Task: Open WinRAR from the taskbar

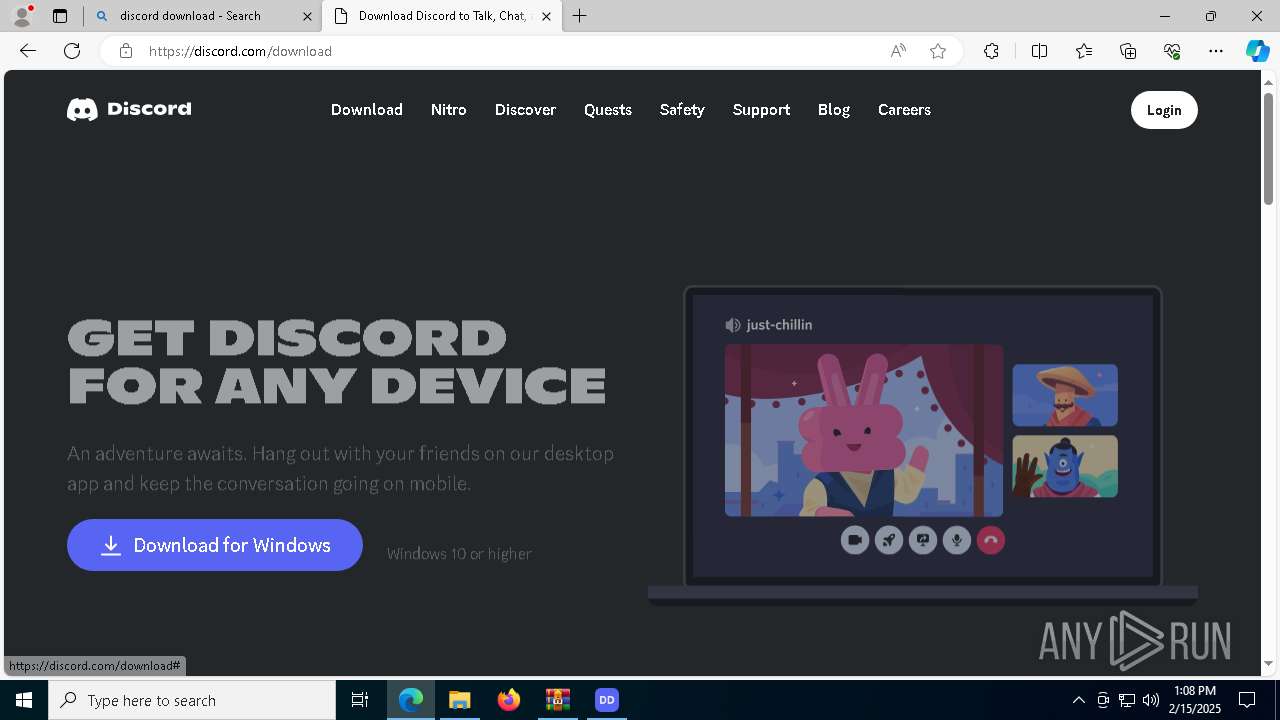Action: pos(558,700)
